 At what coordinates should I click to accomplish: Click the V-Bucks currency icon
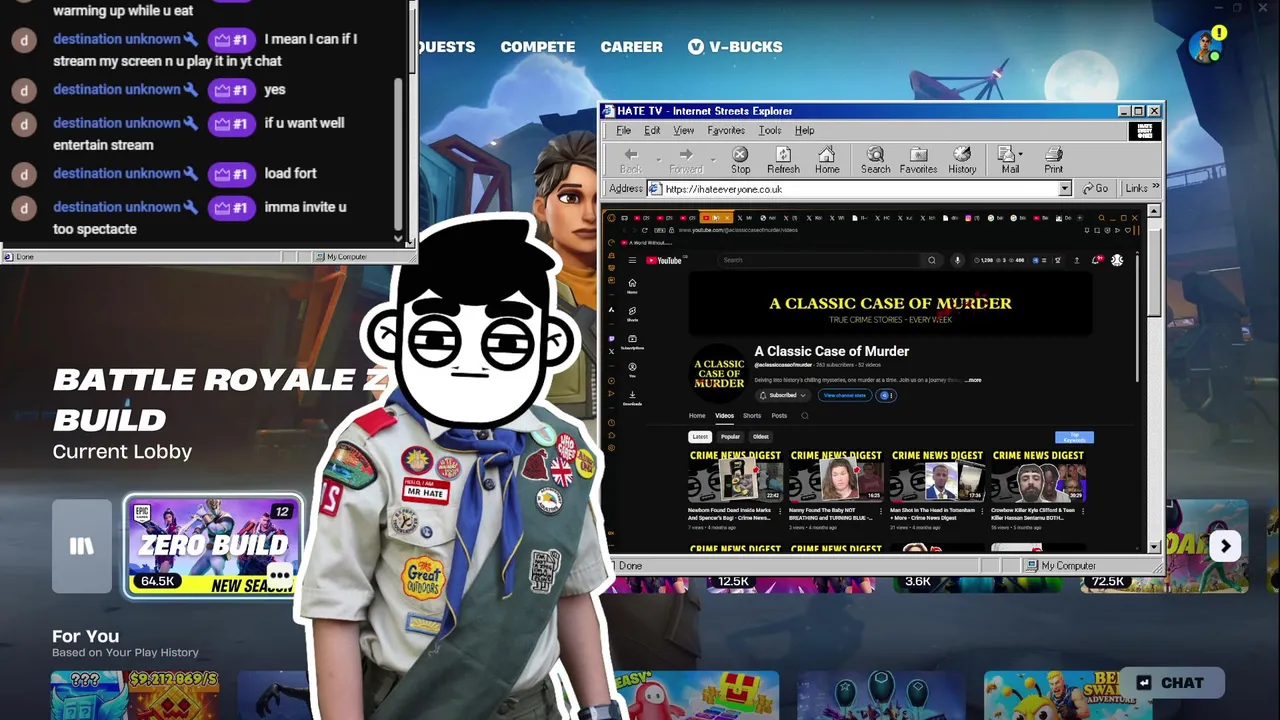(696, 47)
